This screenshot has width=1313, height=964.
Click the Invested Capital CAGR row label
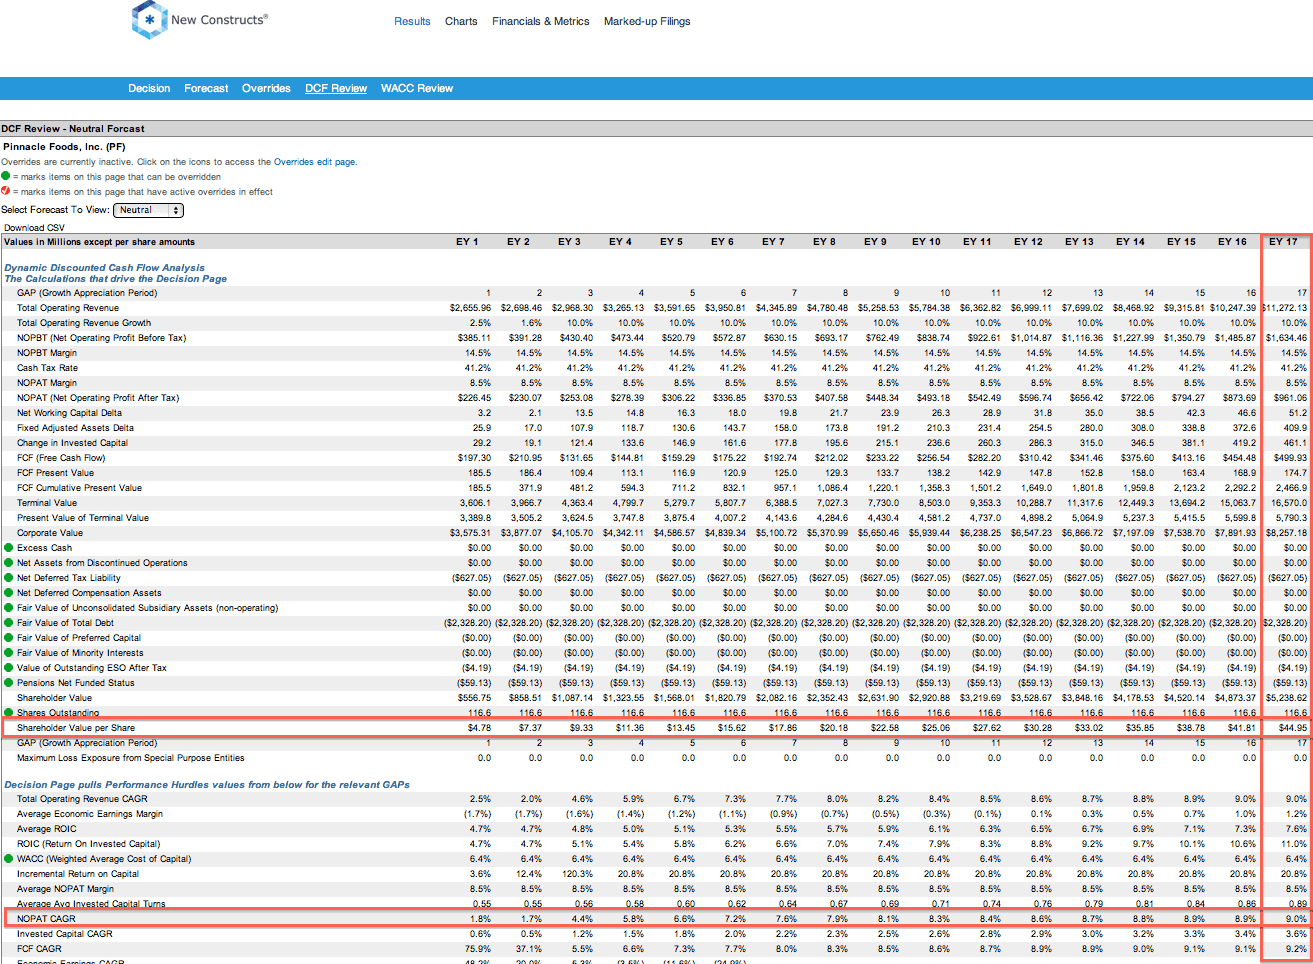(65, 934)
